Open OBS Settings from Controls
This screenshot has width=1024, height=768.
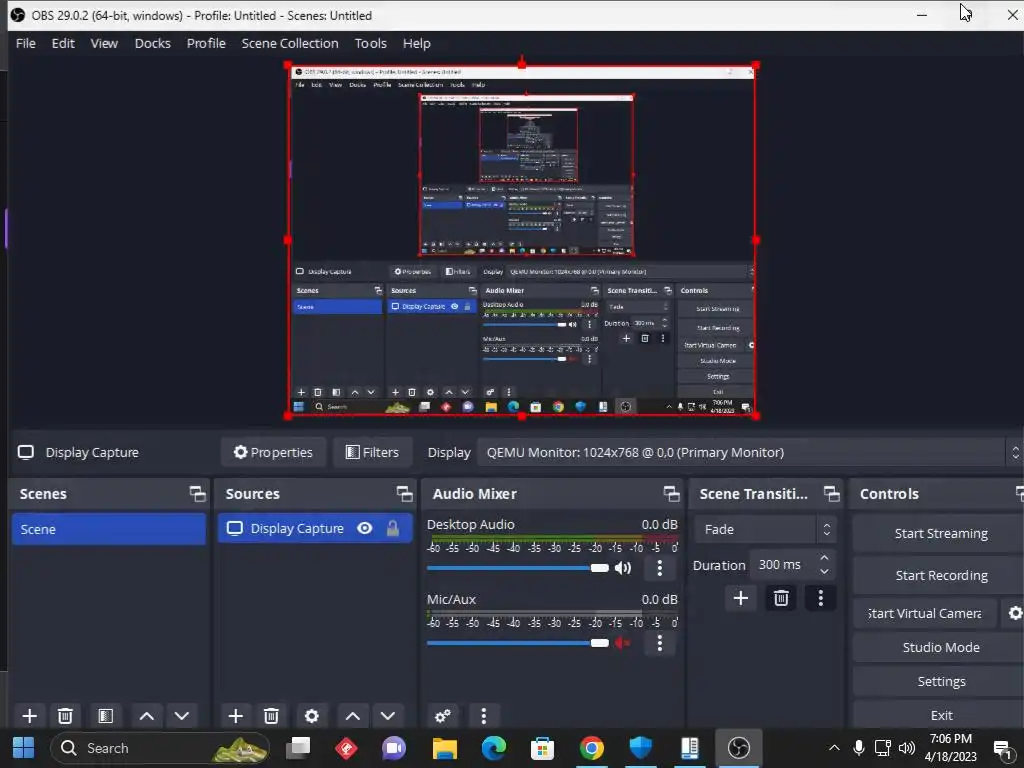tap(940, 681)
